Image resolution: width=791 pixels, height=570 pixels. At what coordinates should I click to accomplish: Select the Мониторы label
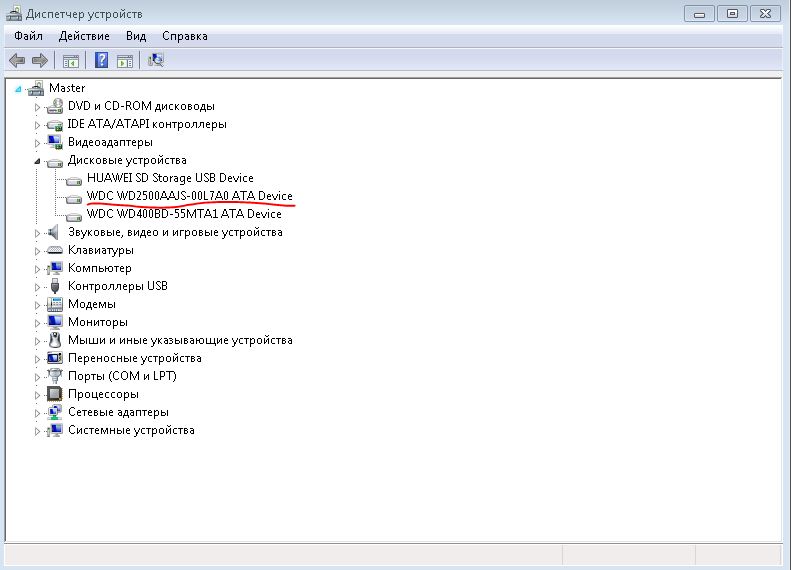[98, 322]
